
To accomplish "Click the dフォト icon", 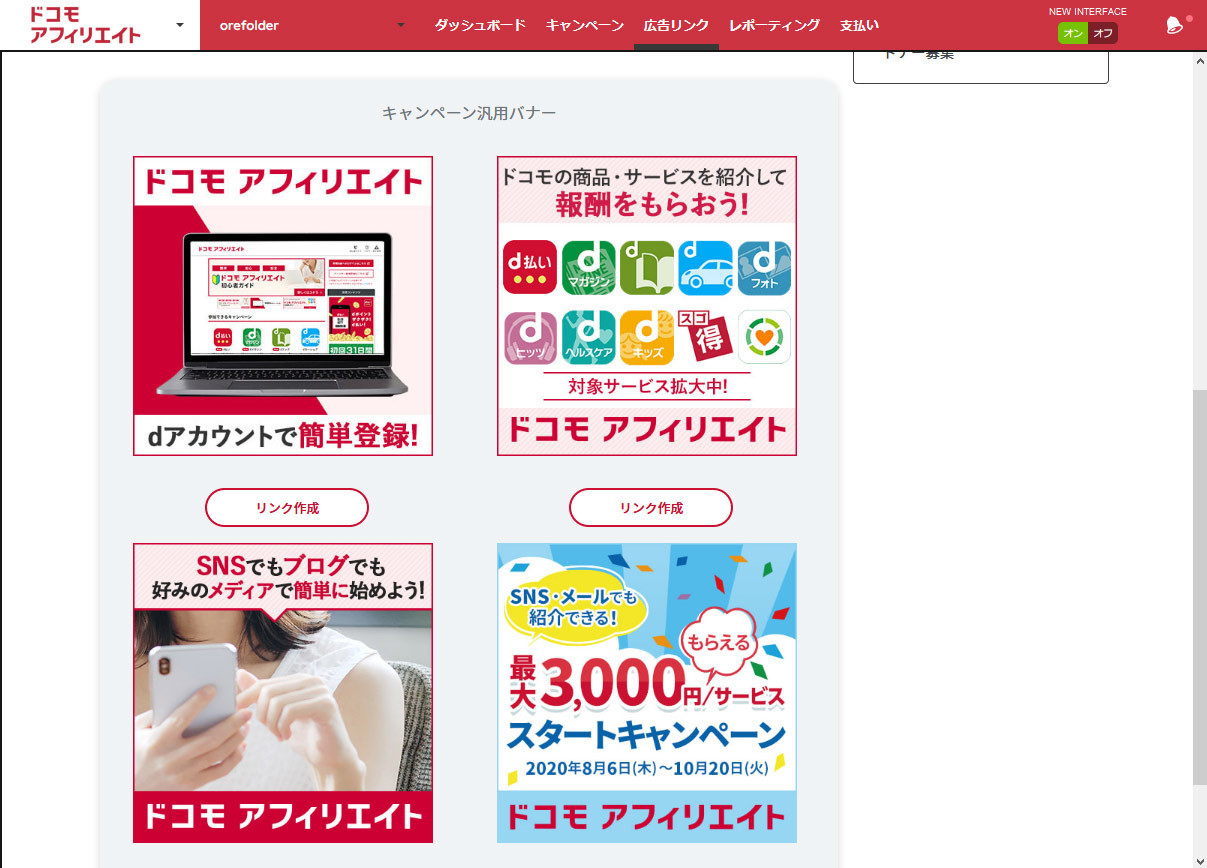I will [x=764, y=268].
